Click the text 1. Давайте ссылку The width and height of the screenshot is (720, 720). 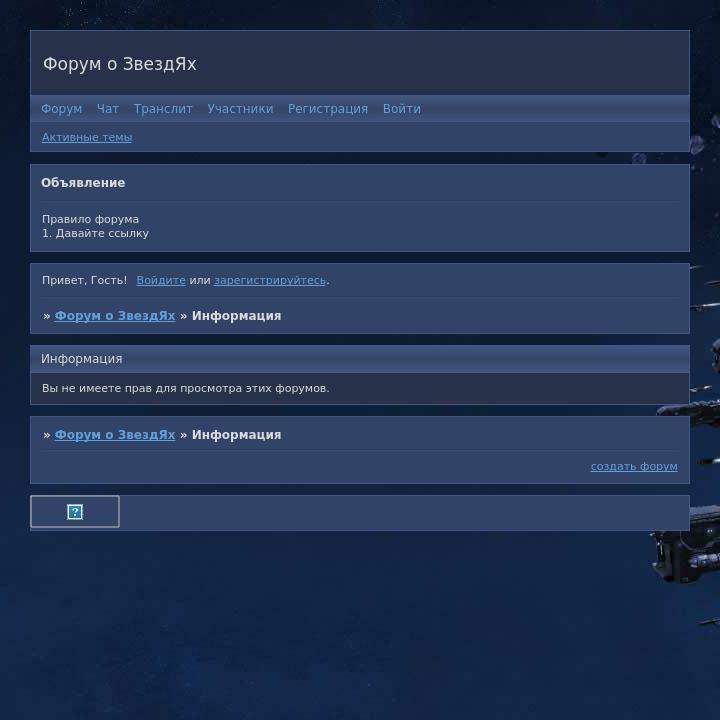[x=96, y=233]
